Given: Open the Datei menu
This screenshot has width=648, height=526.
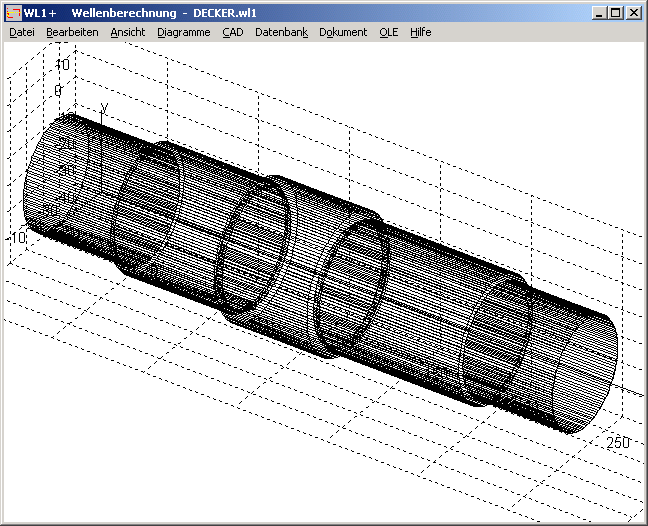Looking at the screenshot, I should (x=21, y=32).
